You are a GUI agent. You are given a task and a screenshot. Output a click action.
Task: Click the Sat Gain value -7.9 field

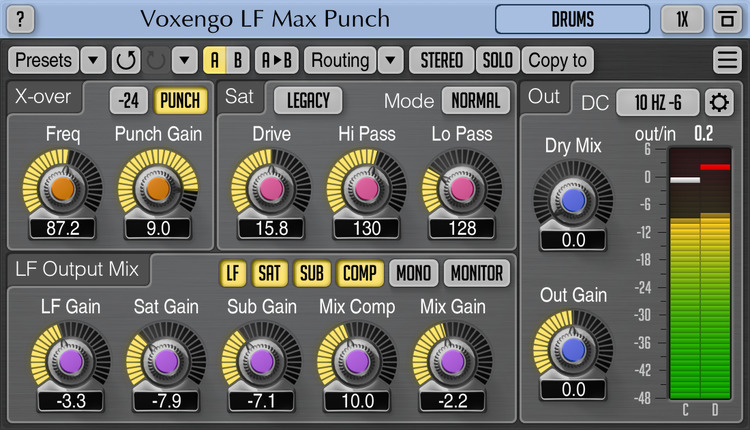(166, 401)
